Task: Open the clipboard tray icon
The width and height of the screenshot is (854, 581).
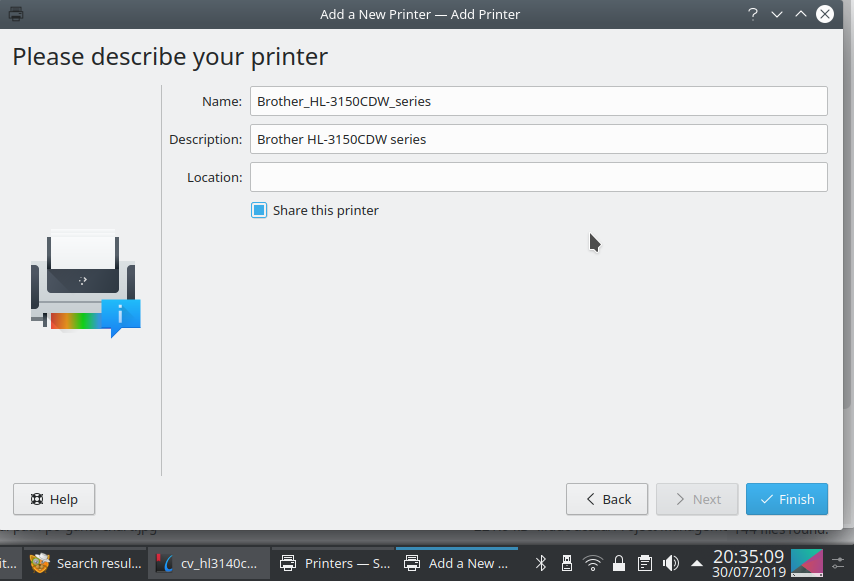Action: click(x=645, y=563)
